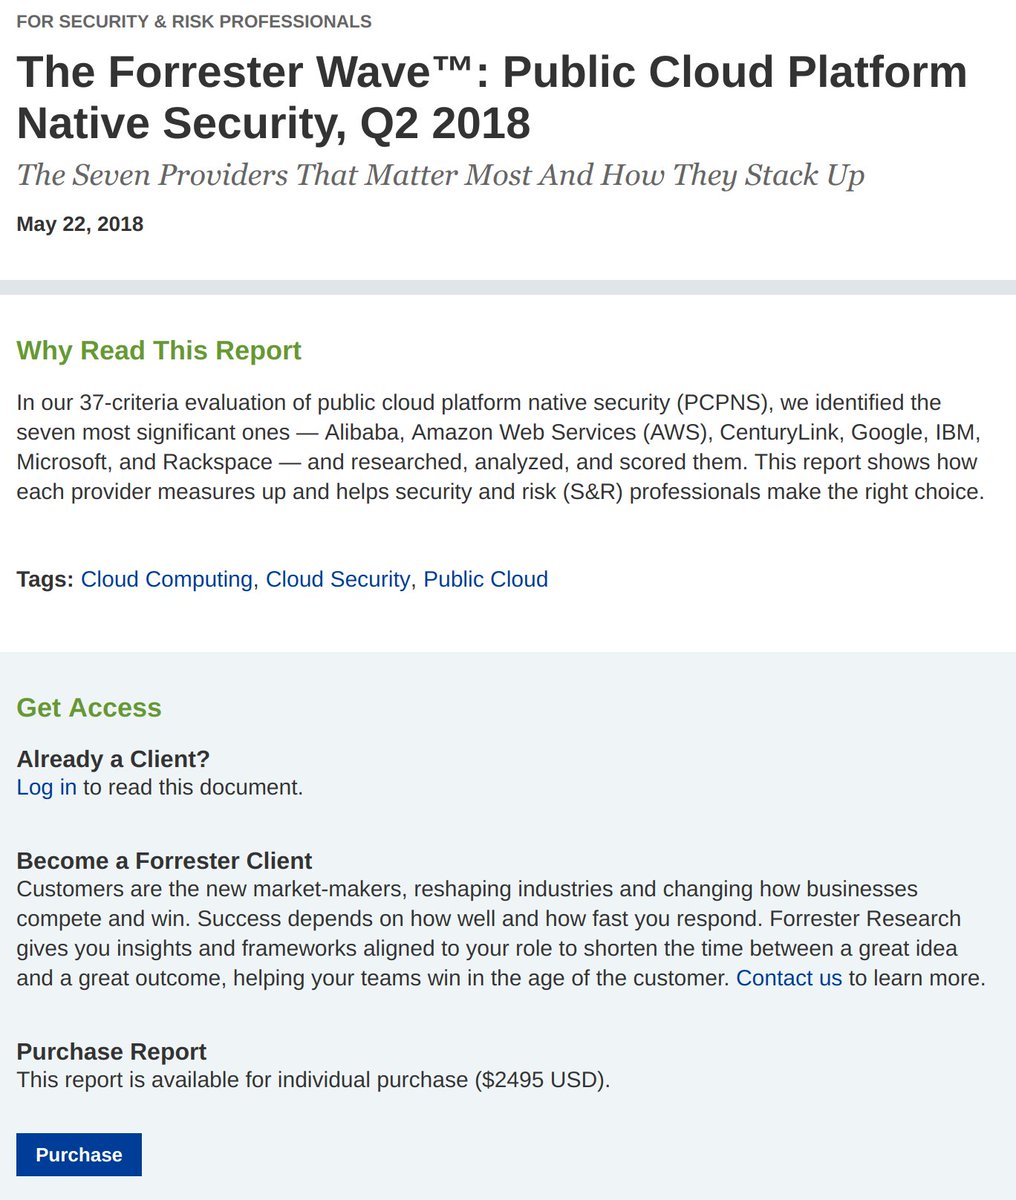Open the Cloud Computing tag link

[165, 579]
